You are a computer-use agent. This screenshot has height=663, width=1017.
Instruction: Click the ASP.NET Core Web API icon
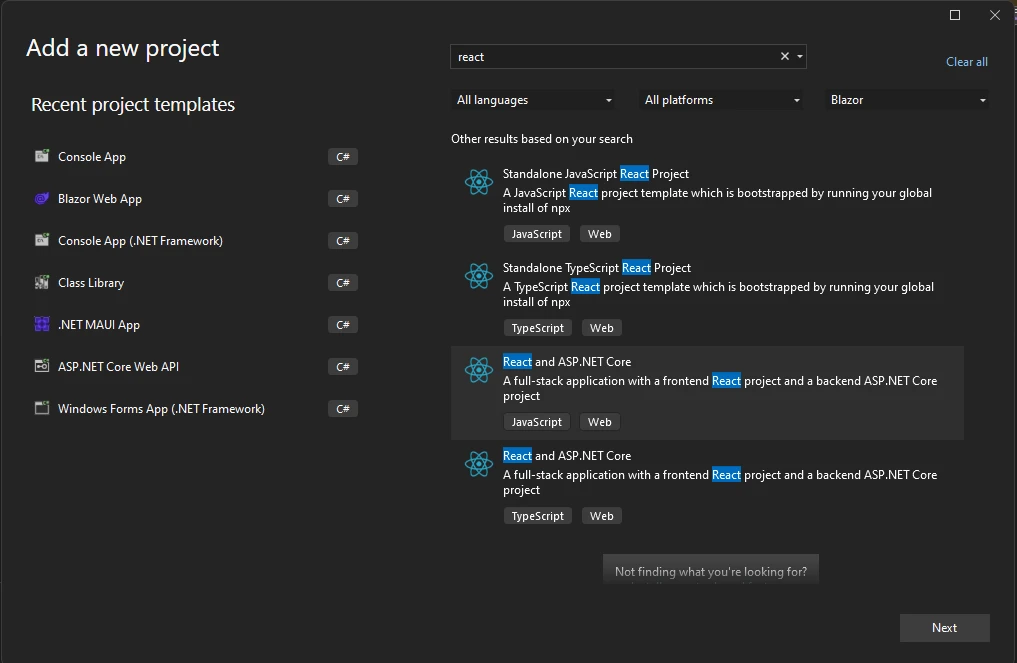tap(42, 367)
